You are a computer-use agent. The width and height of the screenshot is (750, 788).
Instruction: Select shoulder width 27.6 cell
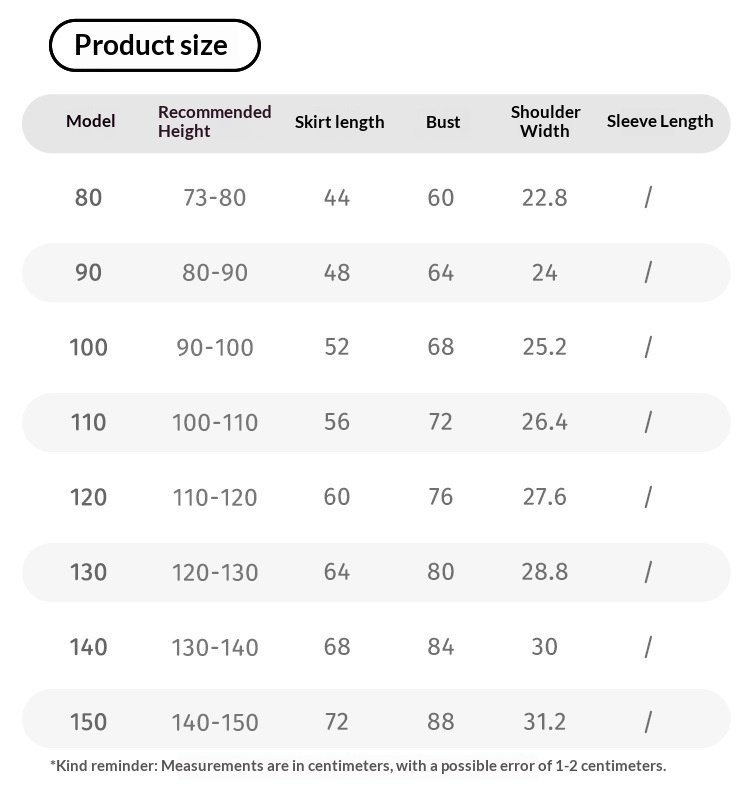tap(544, 497)
